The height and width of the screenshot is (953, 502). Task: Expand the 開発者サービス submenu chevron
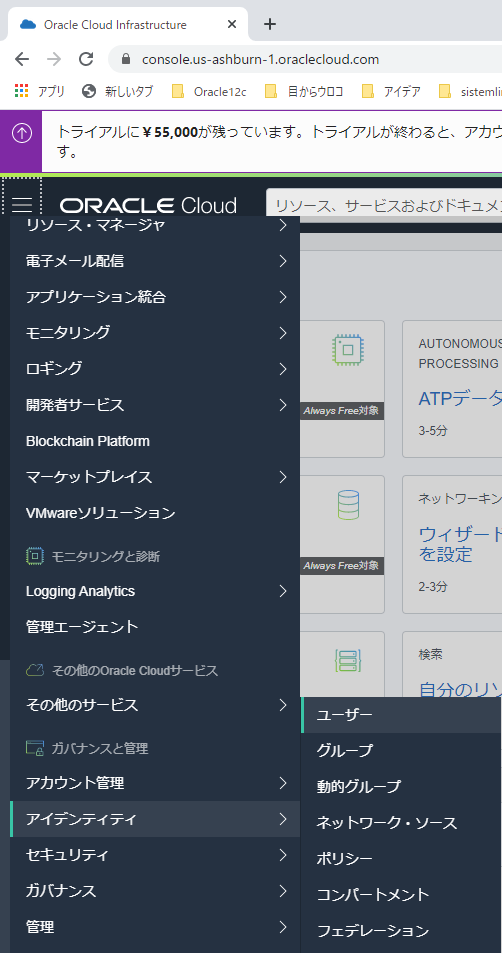283,405
